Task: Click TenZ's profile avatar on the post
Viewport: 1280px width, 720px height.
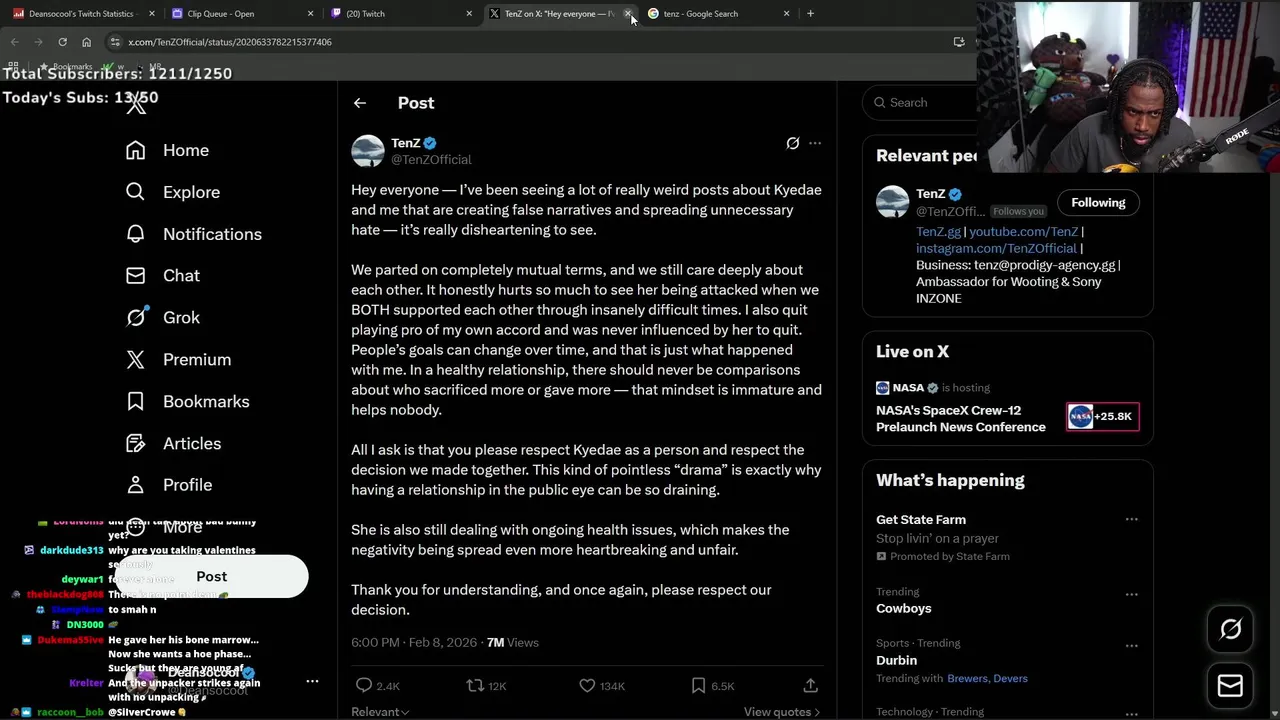Action: (367, 151)
